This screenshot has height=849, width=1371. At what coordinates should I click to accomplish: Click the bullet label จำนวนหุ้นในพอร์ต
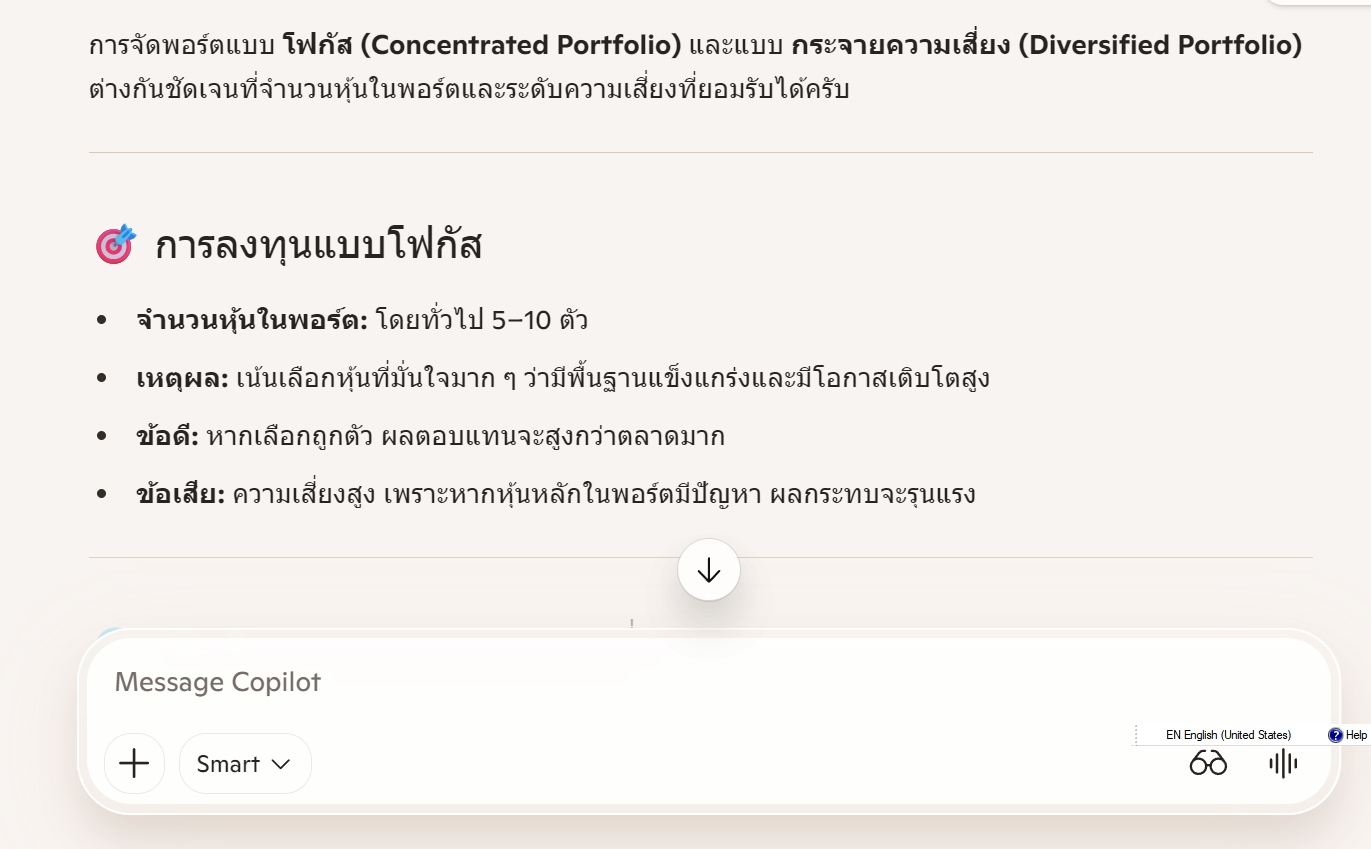252,321
